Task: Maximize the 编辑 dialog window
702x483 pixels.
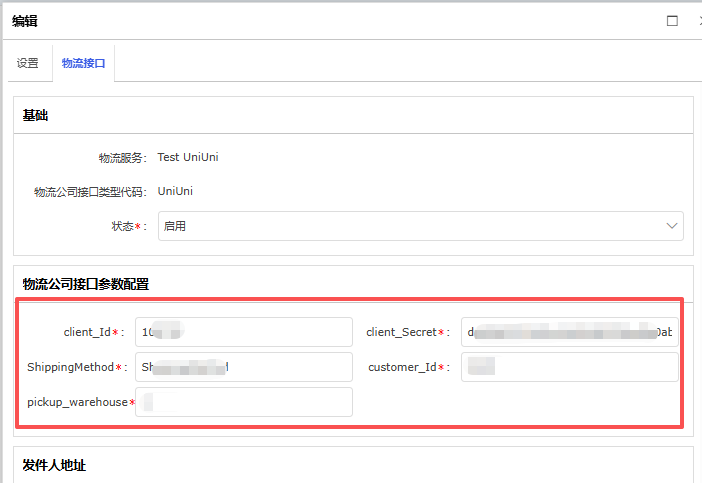Action: coord(672,21)
